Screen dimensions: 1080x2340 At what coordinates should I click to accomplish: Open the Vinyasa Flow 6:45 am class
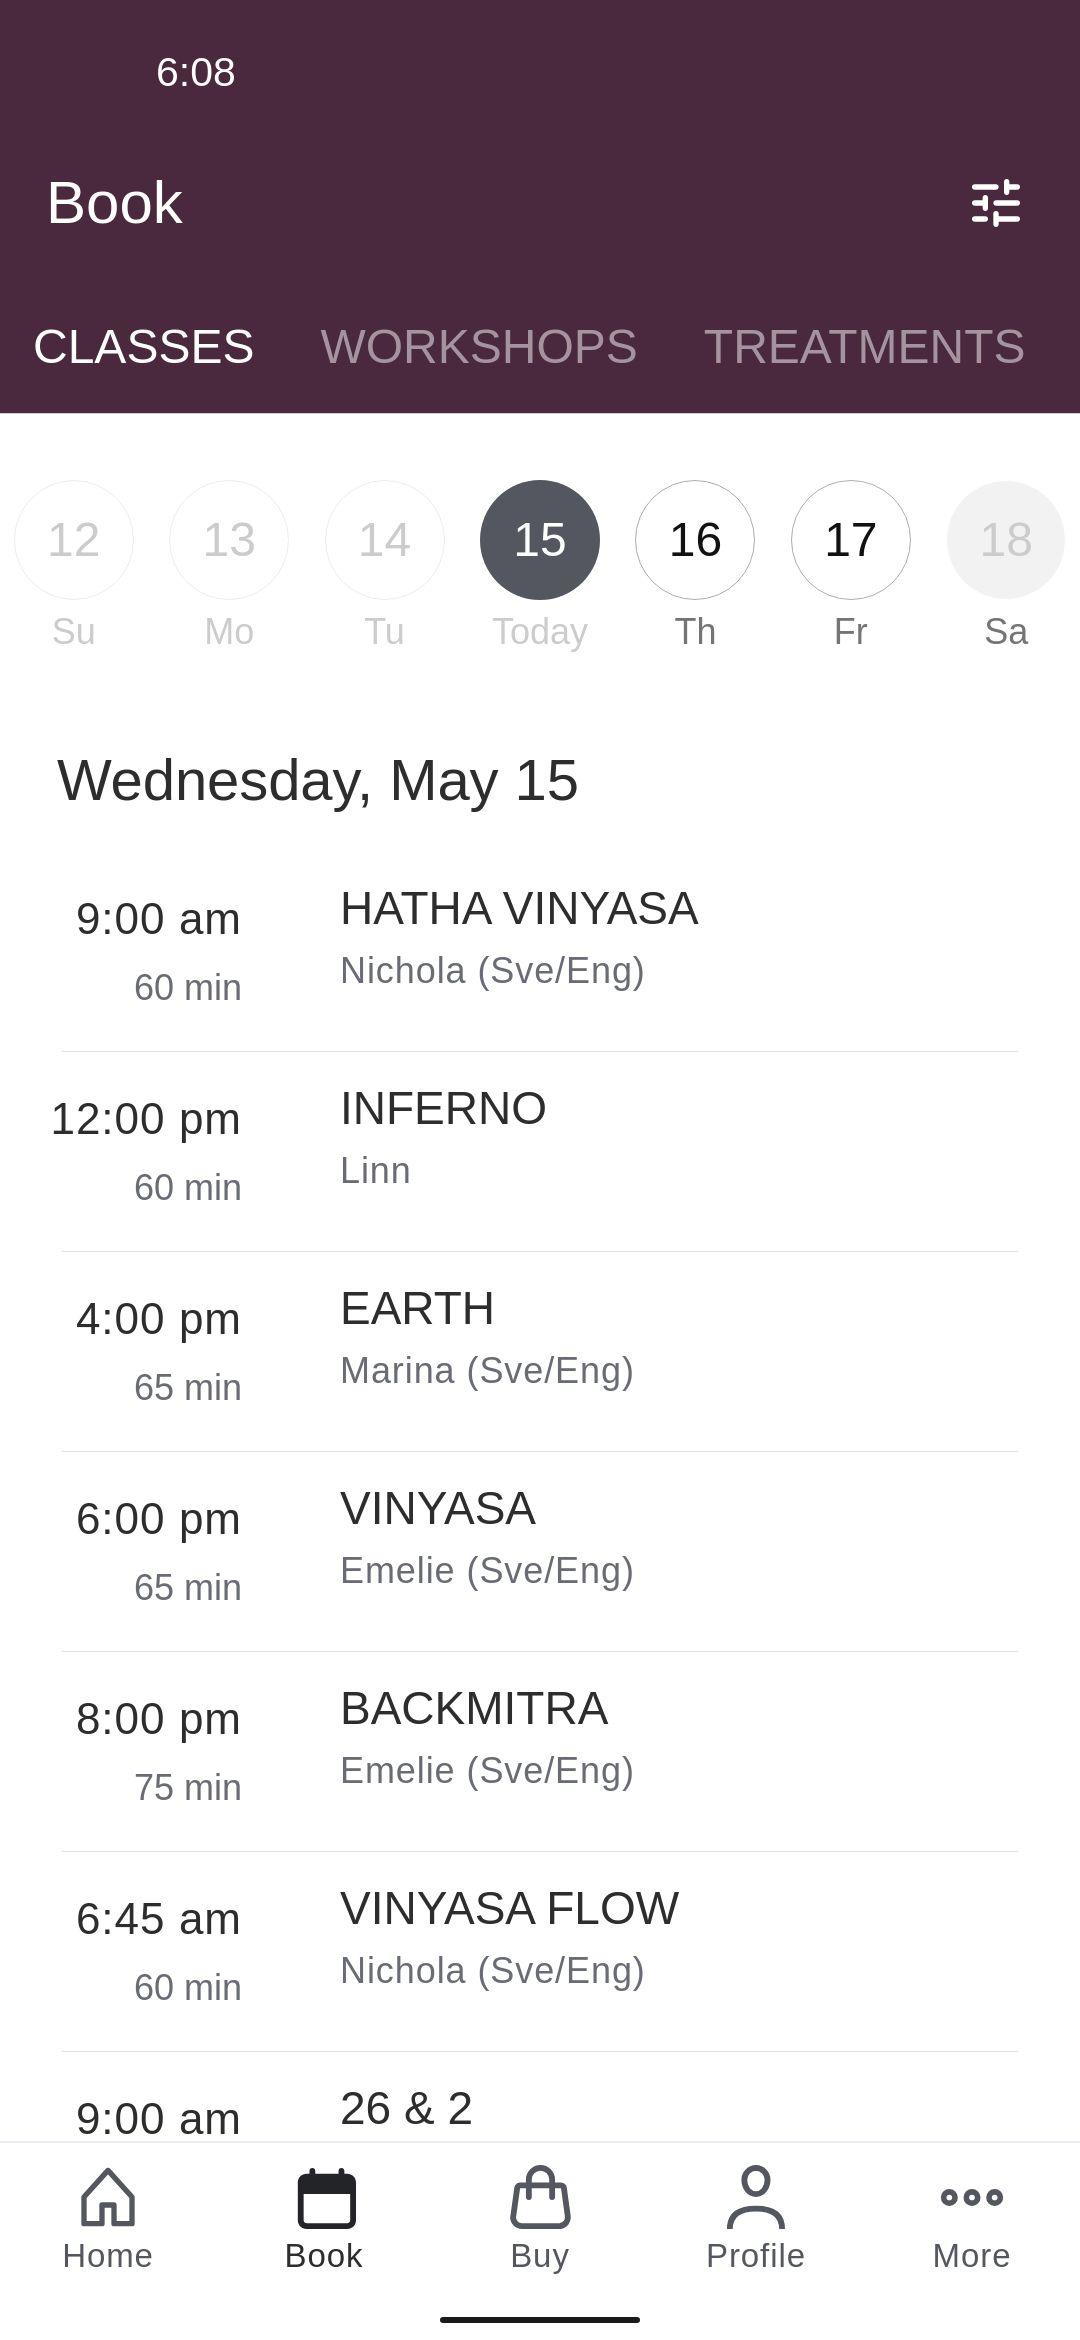point(540,1951)
